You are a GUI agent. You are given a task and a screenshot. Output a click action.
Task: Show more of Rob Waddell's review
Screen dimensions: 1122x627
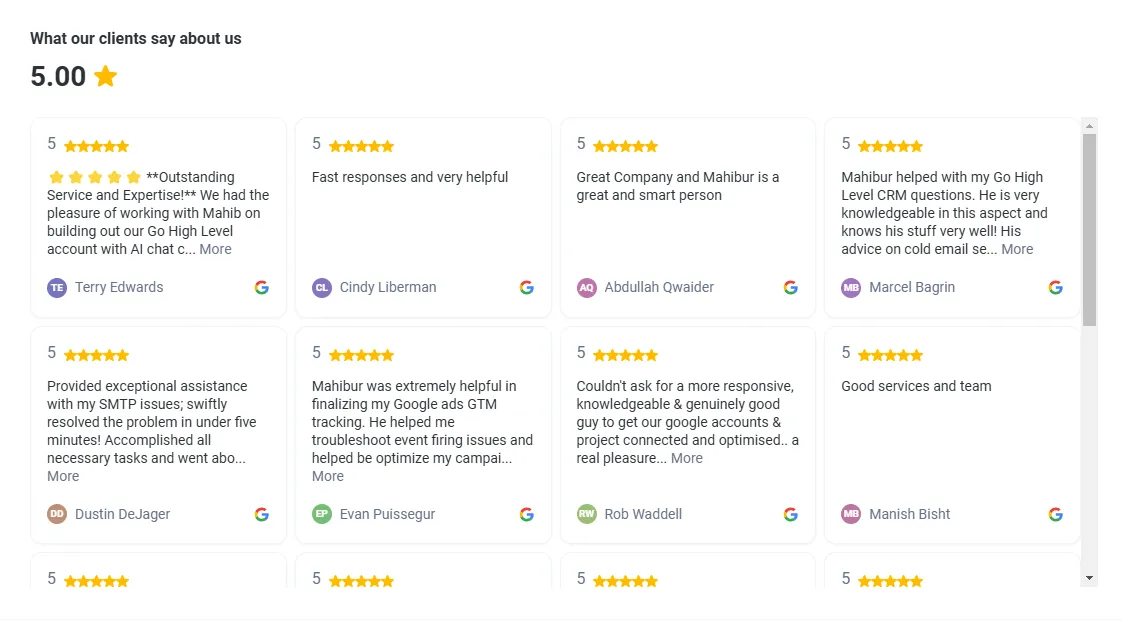(686, 458)
